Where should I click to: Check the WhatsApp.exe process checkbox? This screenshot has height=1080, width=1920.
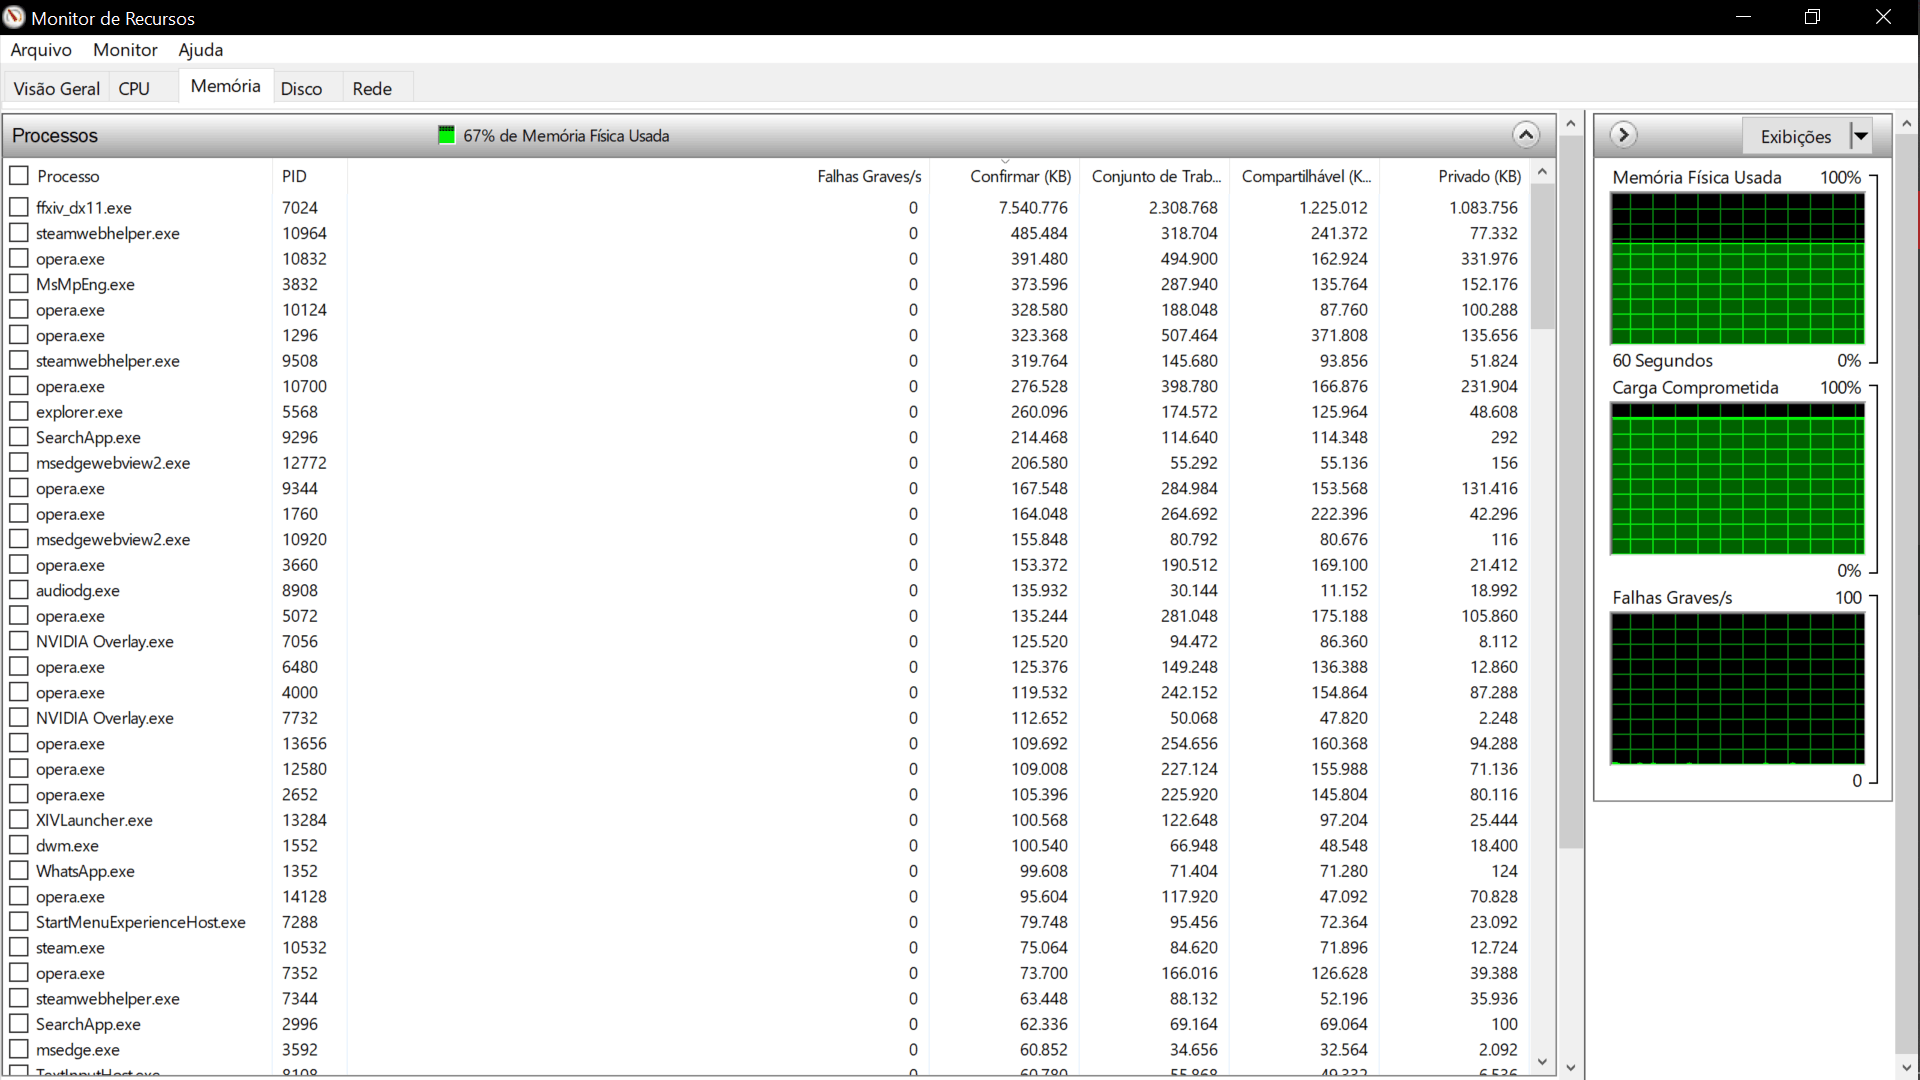[x=19, y=871]
